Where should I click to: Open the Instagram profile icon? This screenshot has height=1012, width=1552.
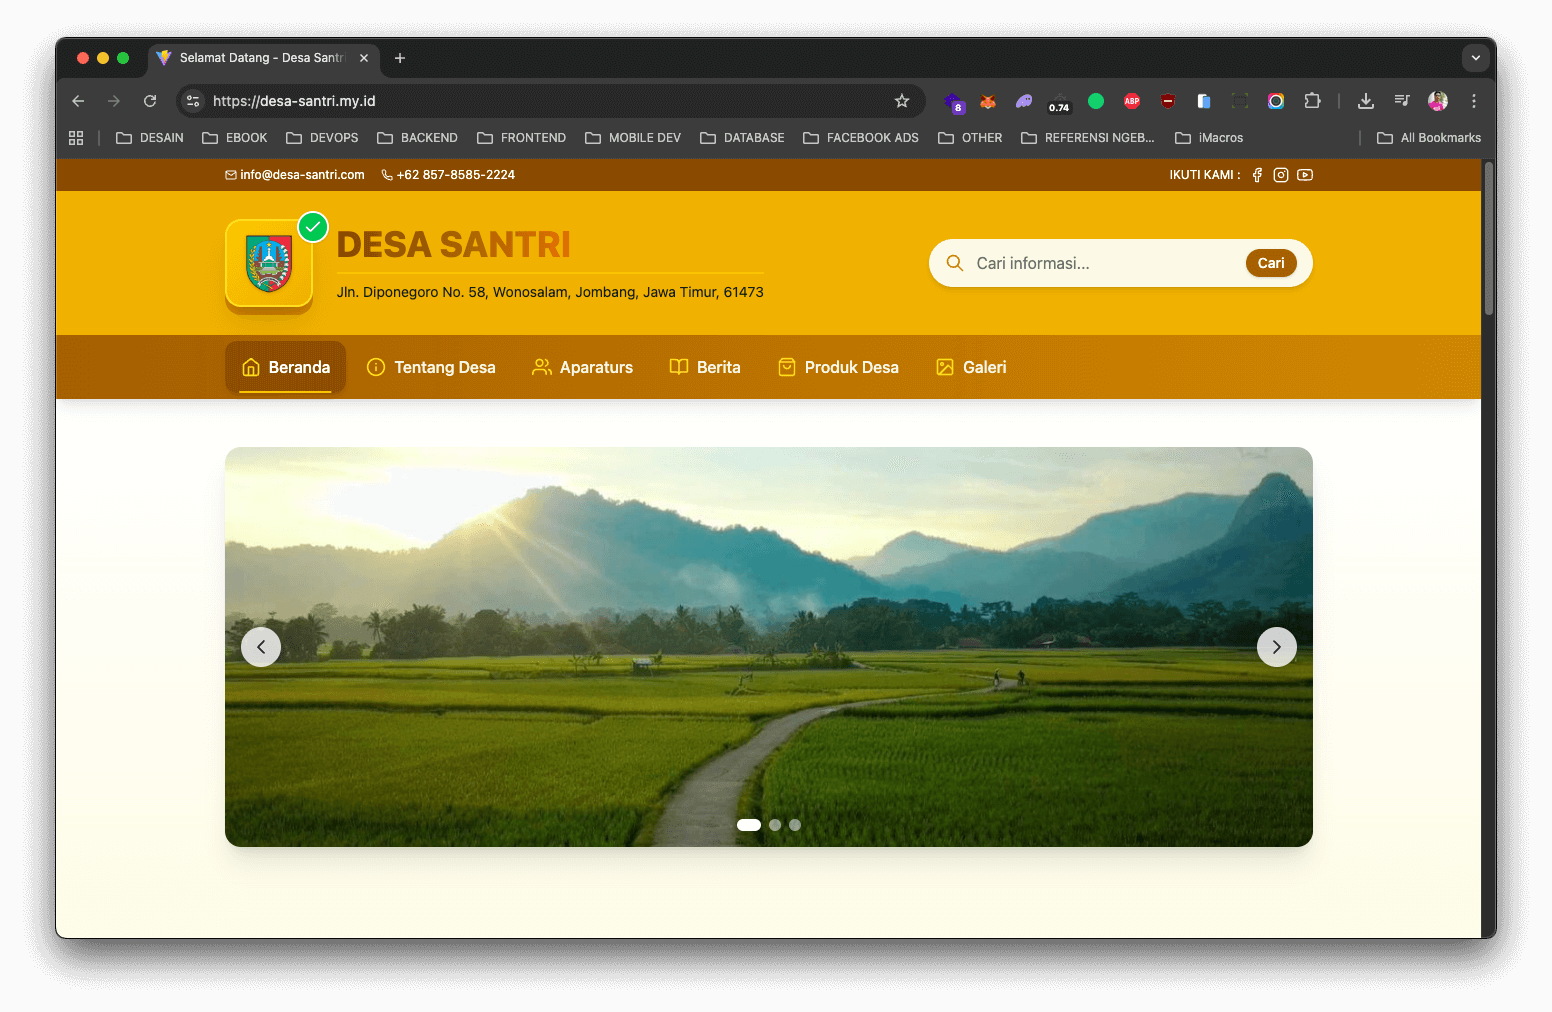point(1281,175)
